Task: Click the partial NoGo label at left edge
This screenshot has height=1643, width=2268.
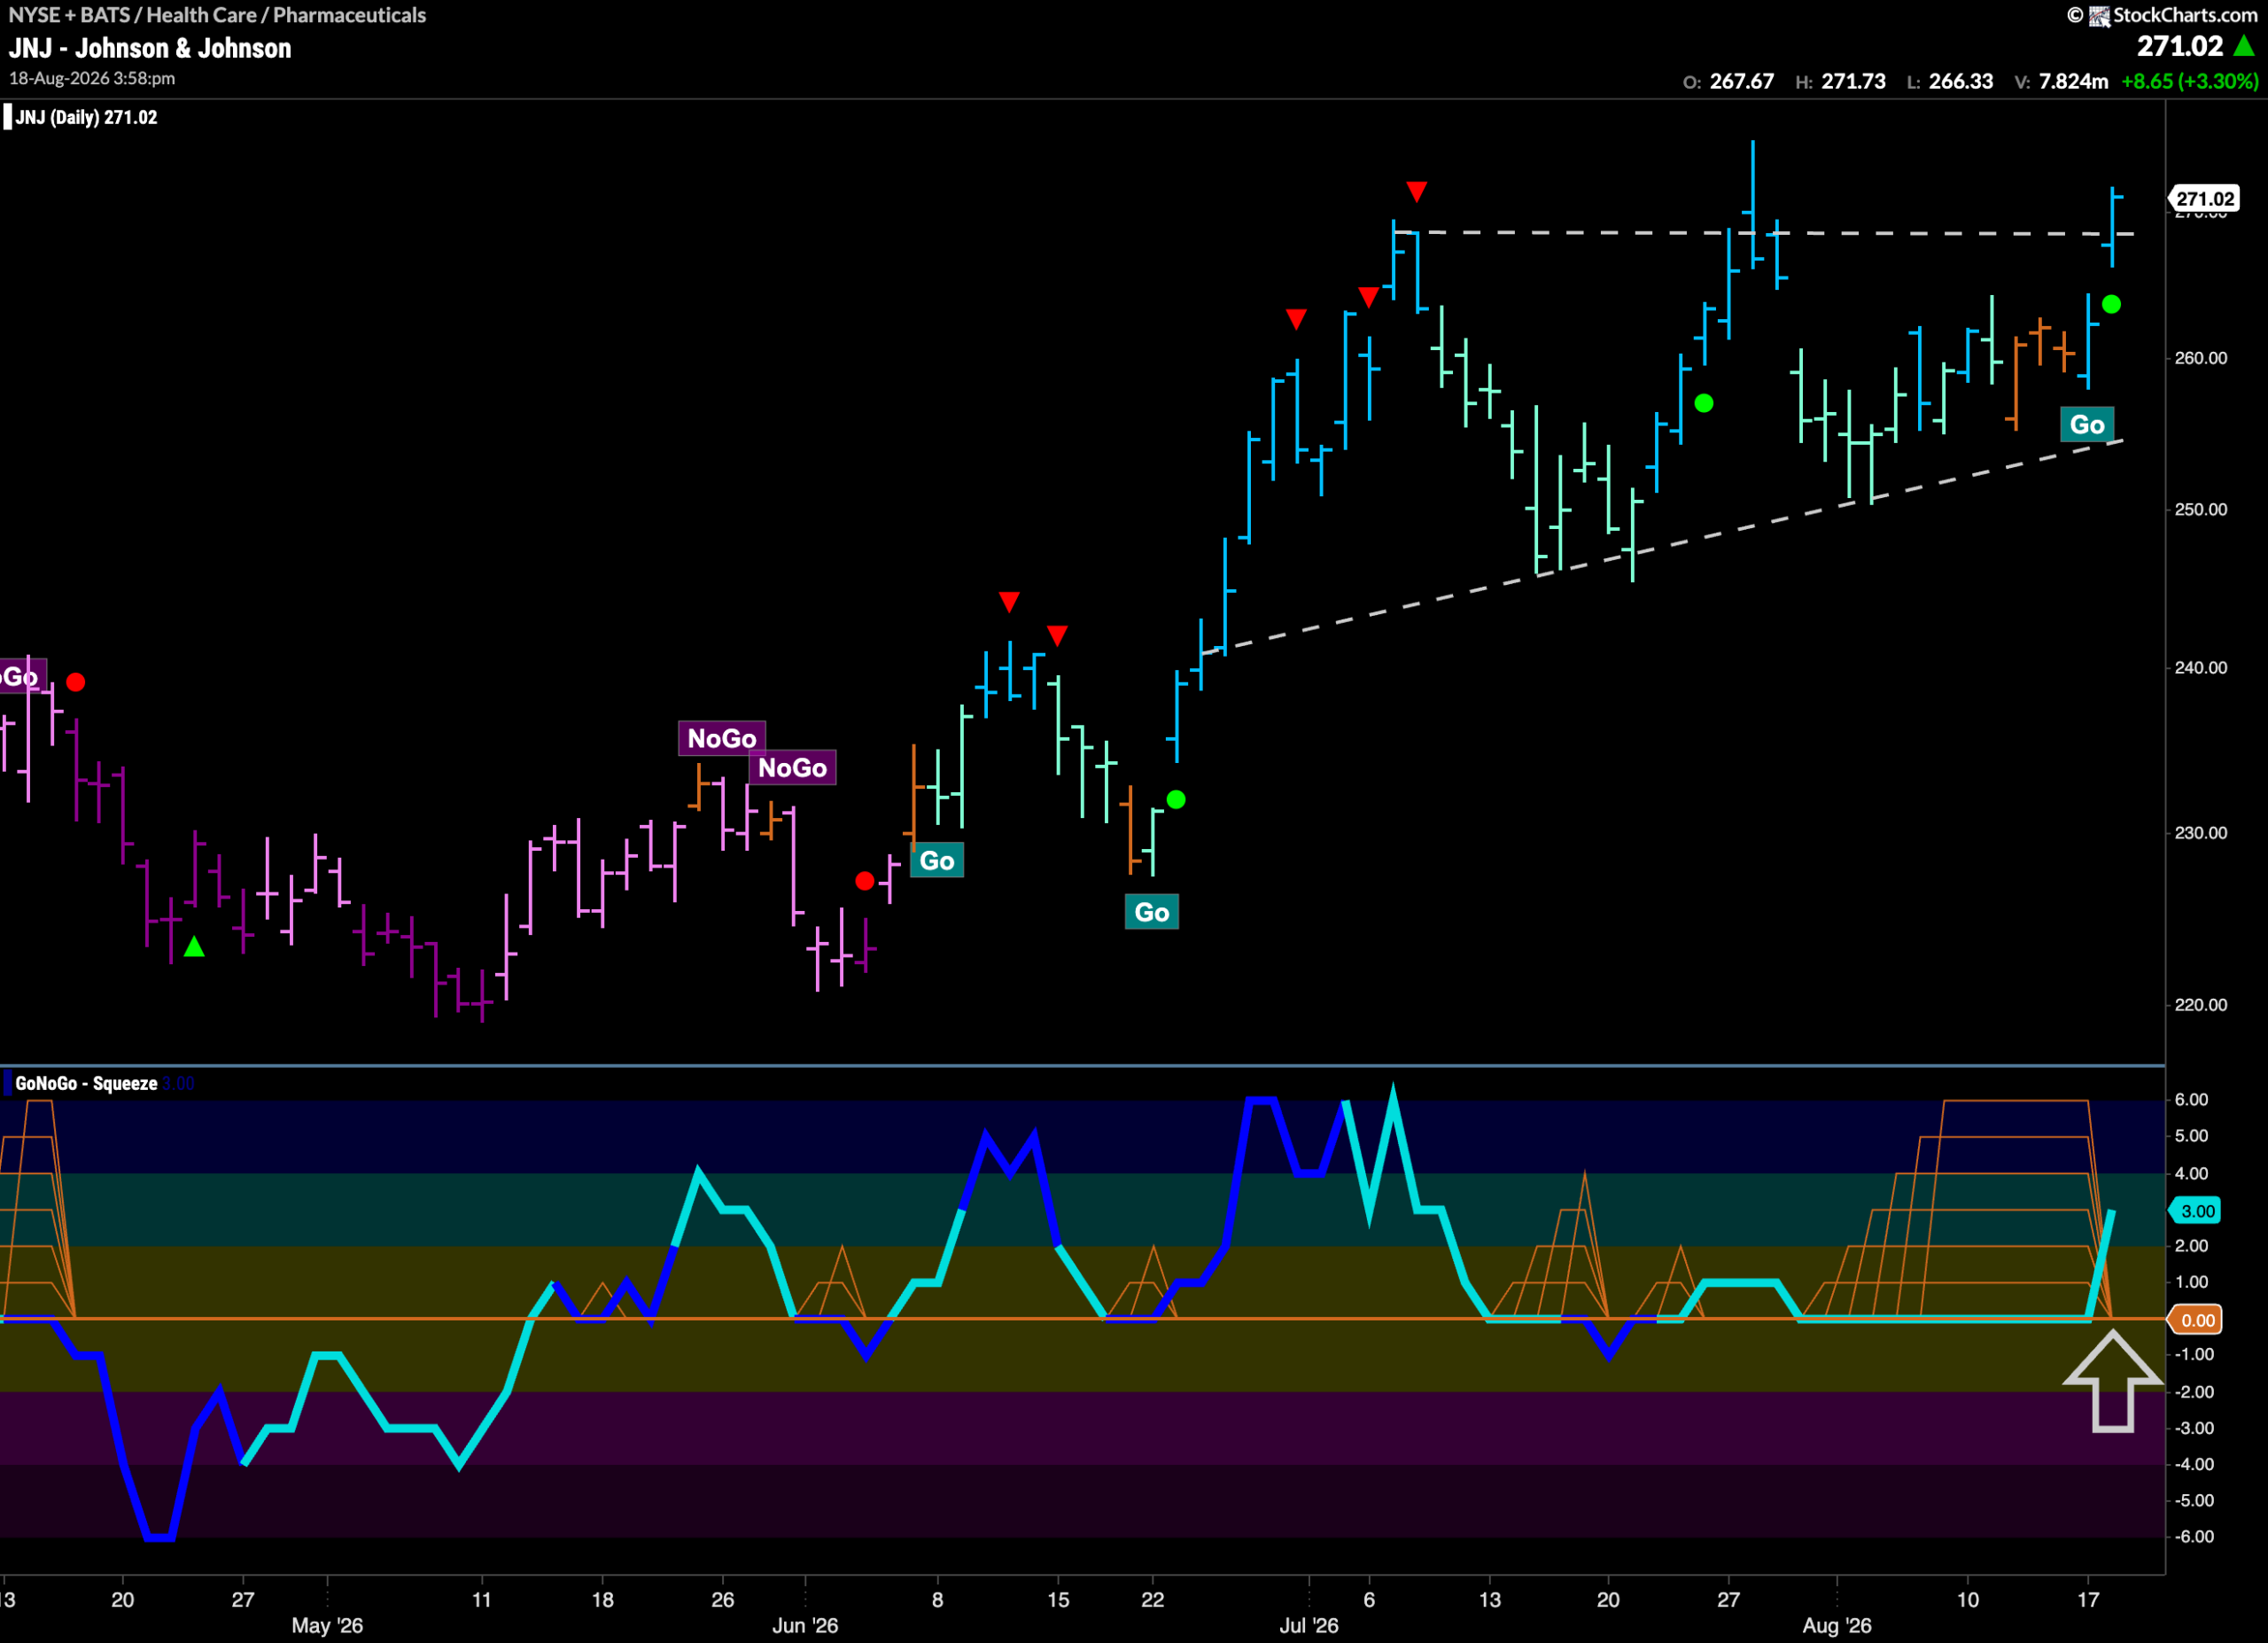Action: click(22, 677)
